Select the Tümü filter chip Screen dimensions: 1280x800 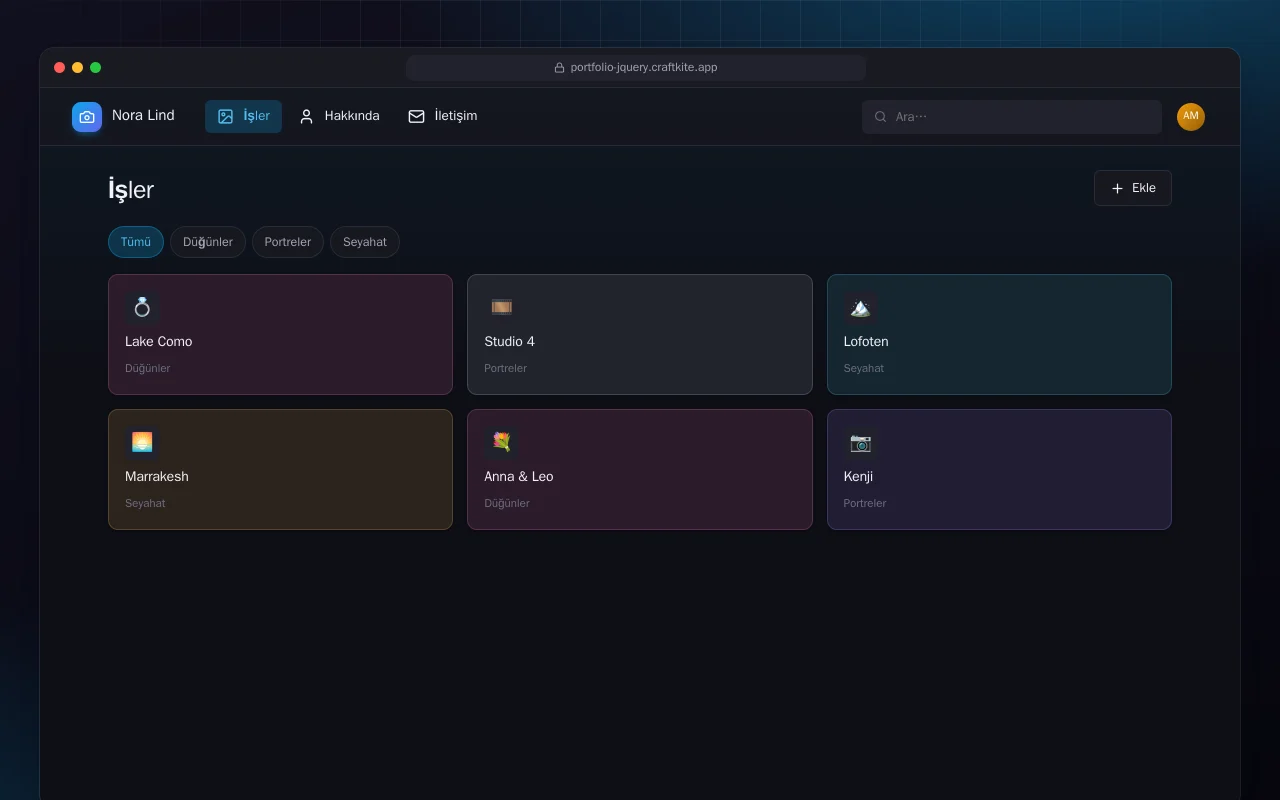(136, 242)
